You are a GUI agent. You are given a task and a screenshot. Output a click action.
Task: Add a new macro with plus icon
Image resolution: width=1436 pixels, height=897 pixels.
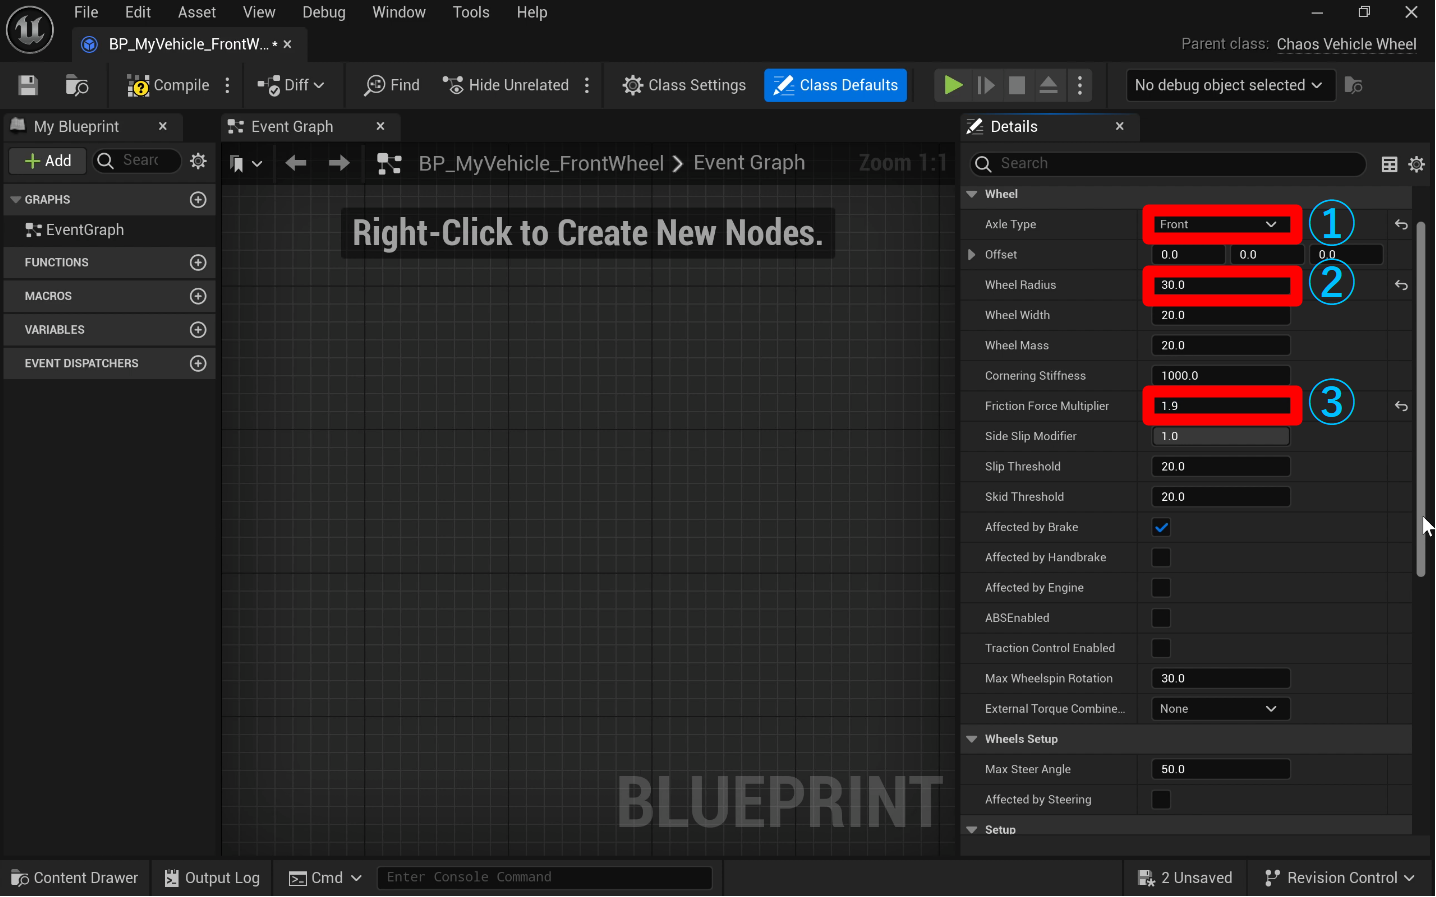click(198, 296)
